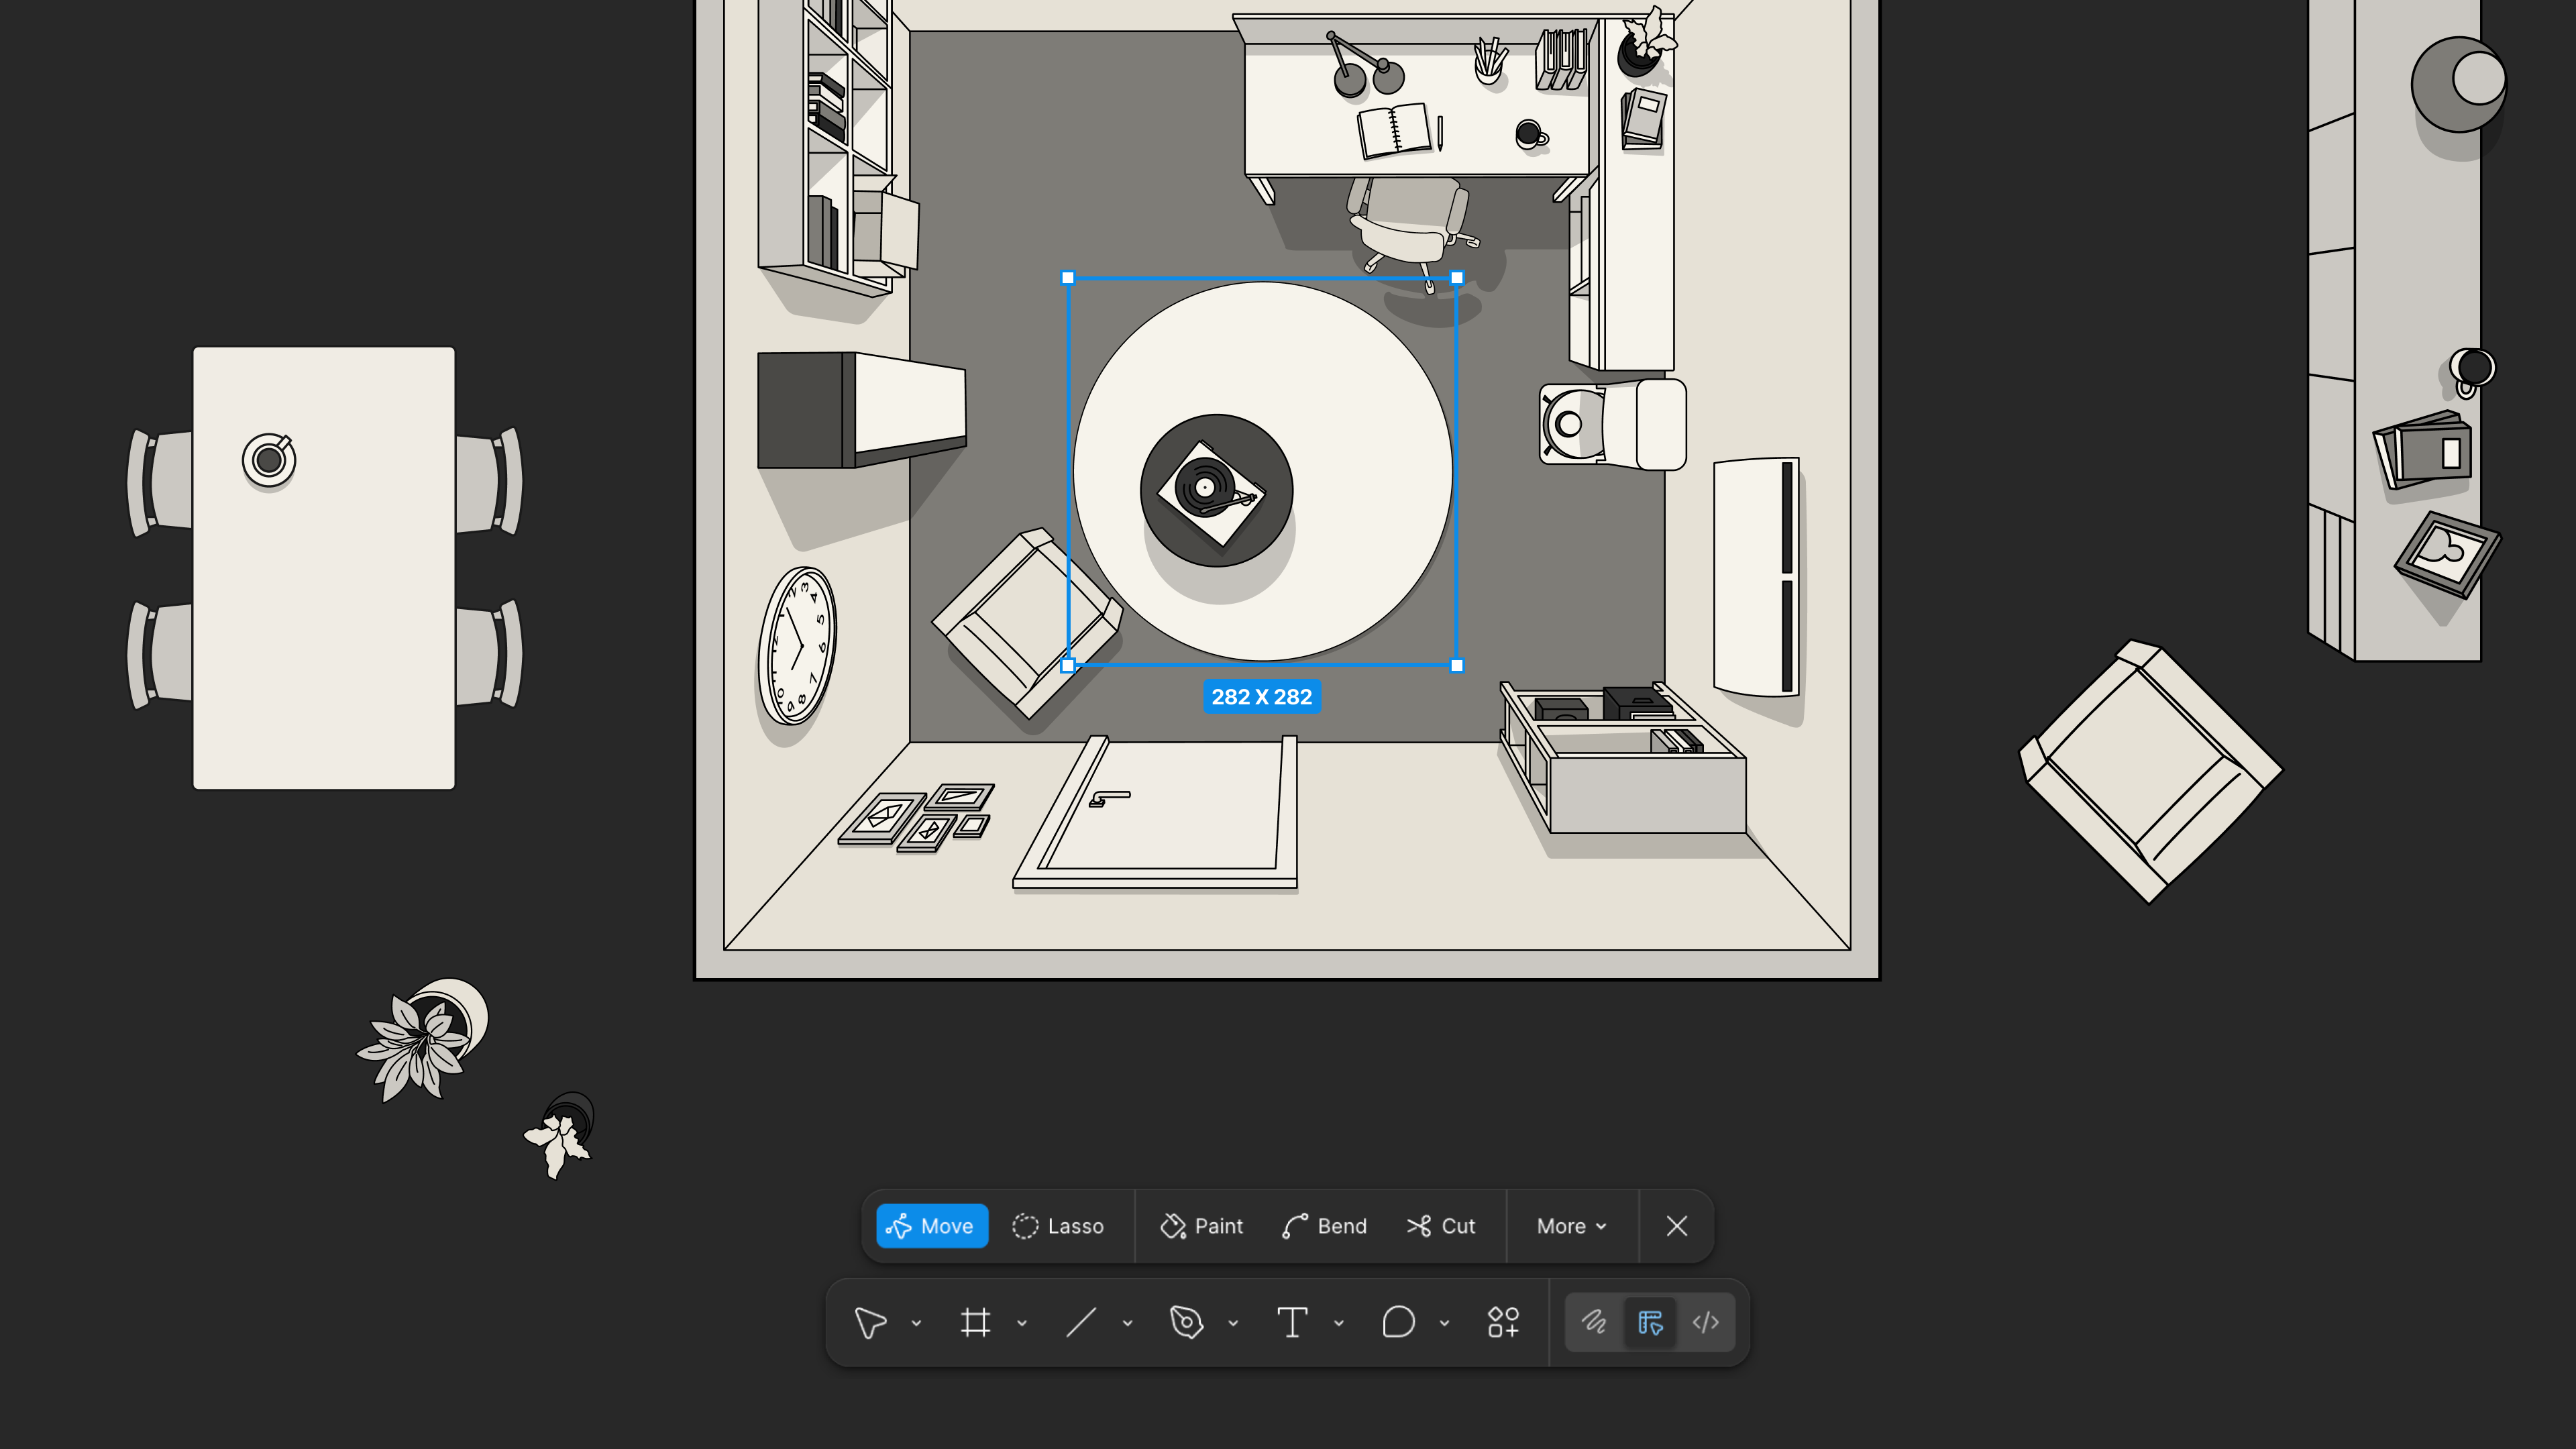Switch to Draw mode toggle
2576x1449 pixels.
pyautogui.click(x=1594, y=1323)
